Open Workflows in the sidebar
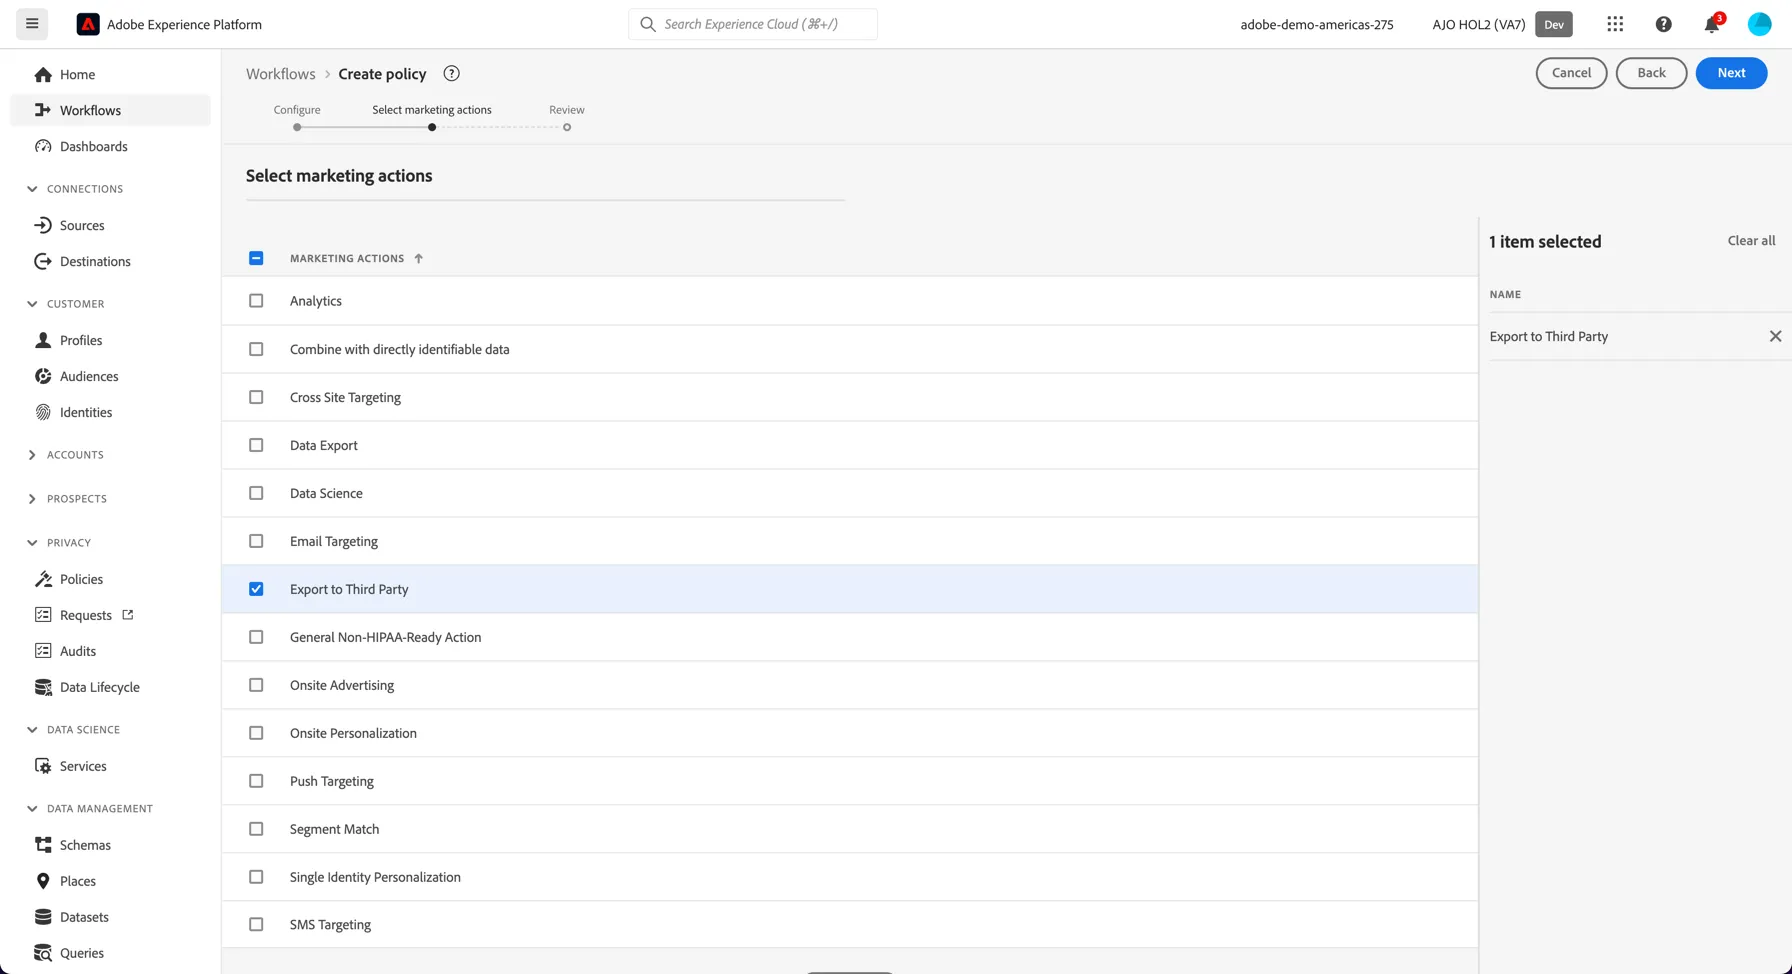 [x=110, y=110]
